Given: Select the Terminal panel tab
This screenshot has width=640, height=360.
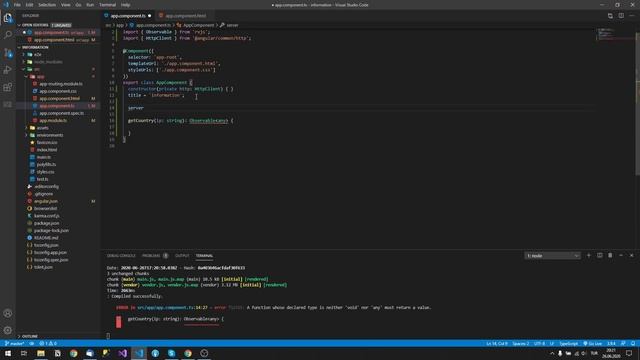Looking at the screenshot, I should pyautogui.click(x=204, y=256).
